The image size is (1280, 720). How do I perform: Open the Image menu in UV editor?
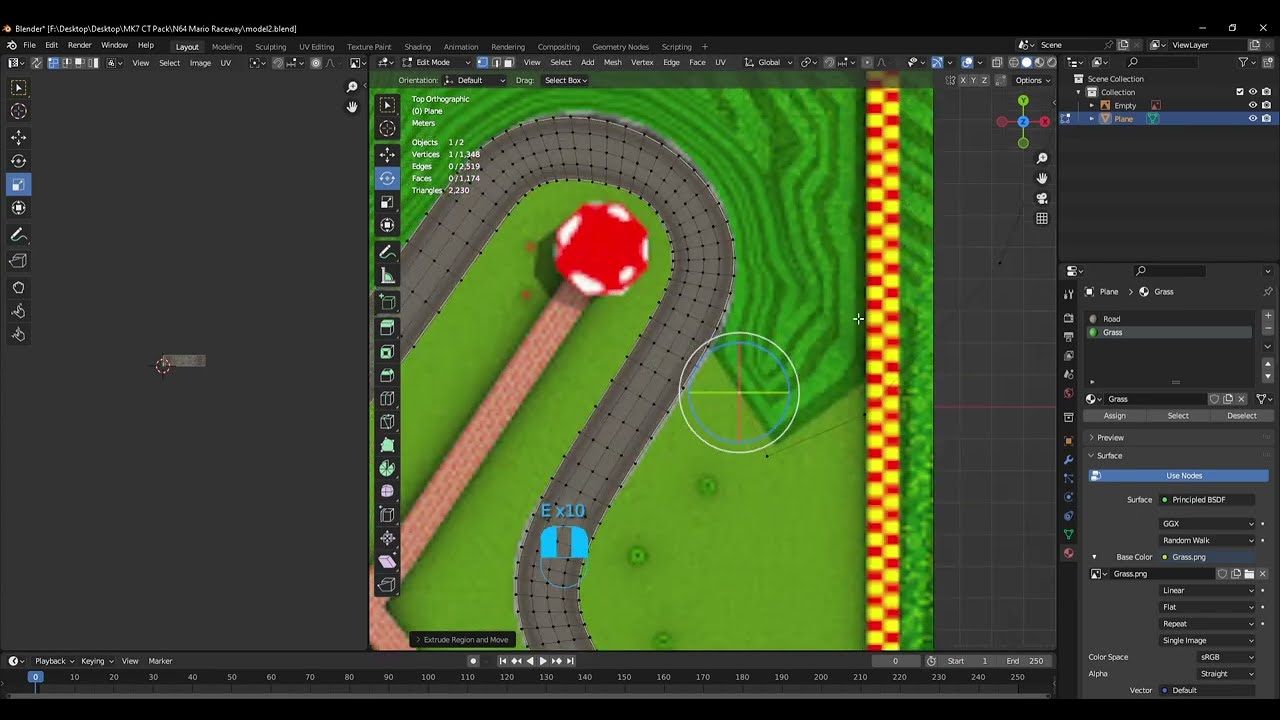(x=200, y=63)
